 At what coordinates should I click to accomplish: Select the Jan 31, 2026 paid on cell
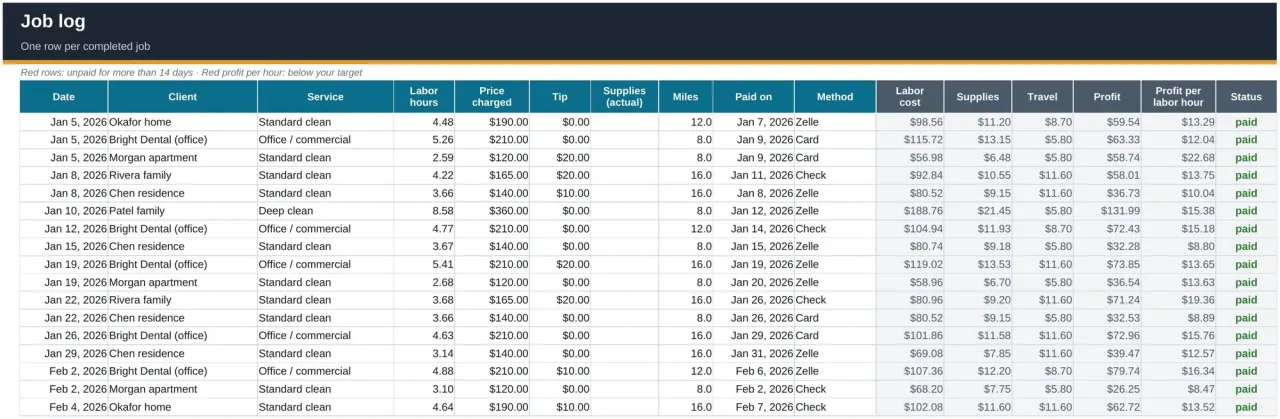point(754,354)
